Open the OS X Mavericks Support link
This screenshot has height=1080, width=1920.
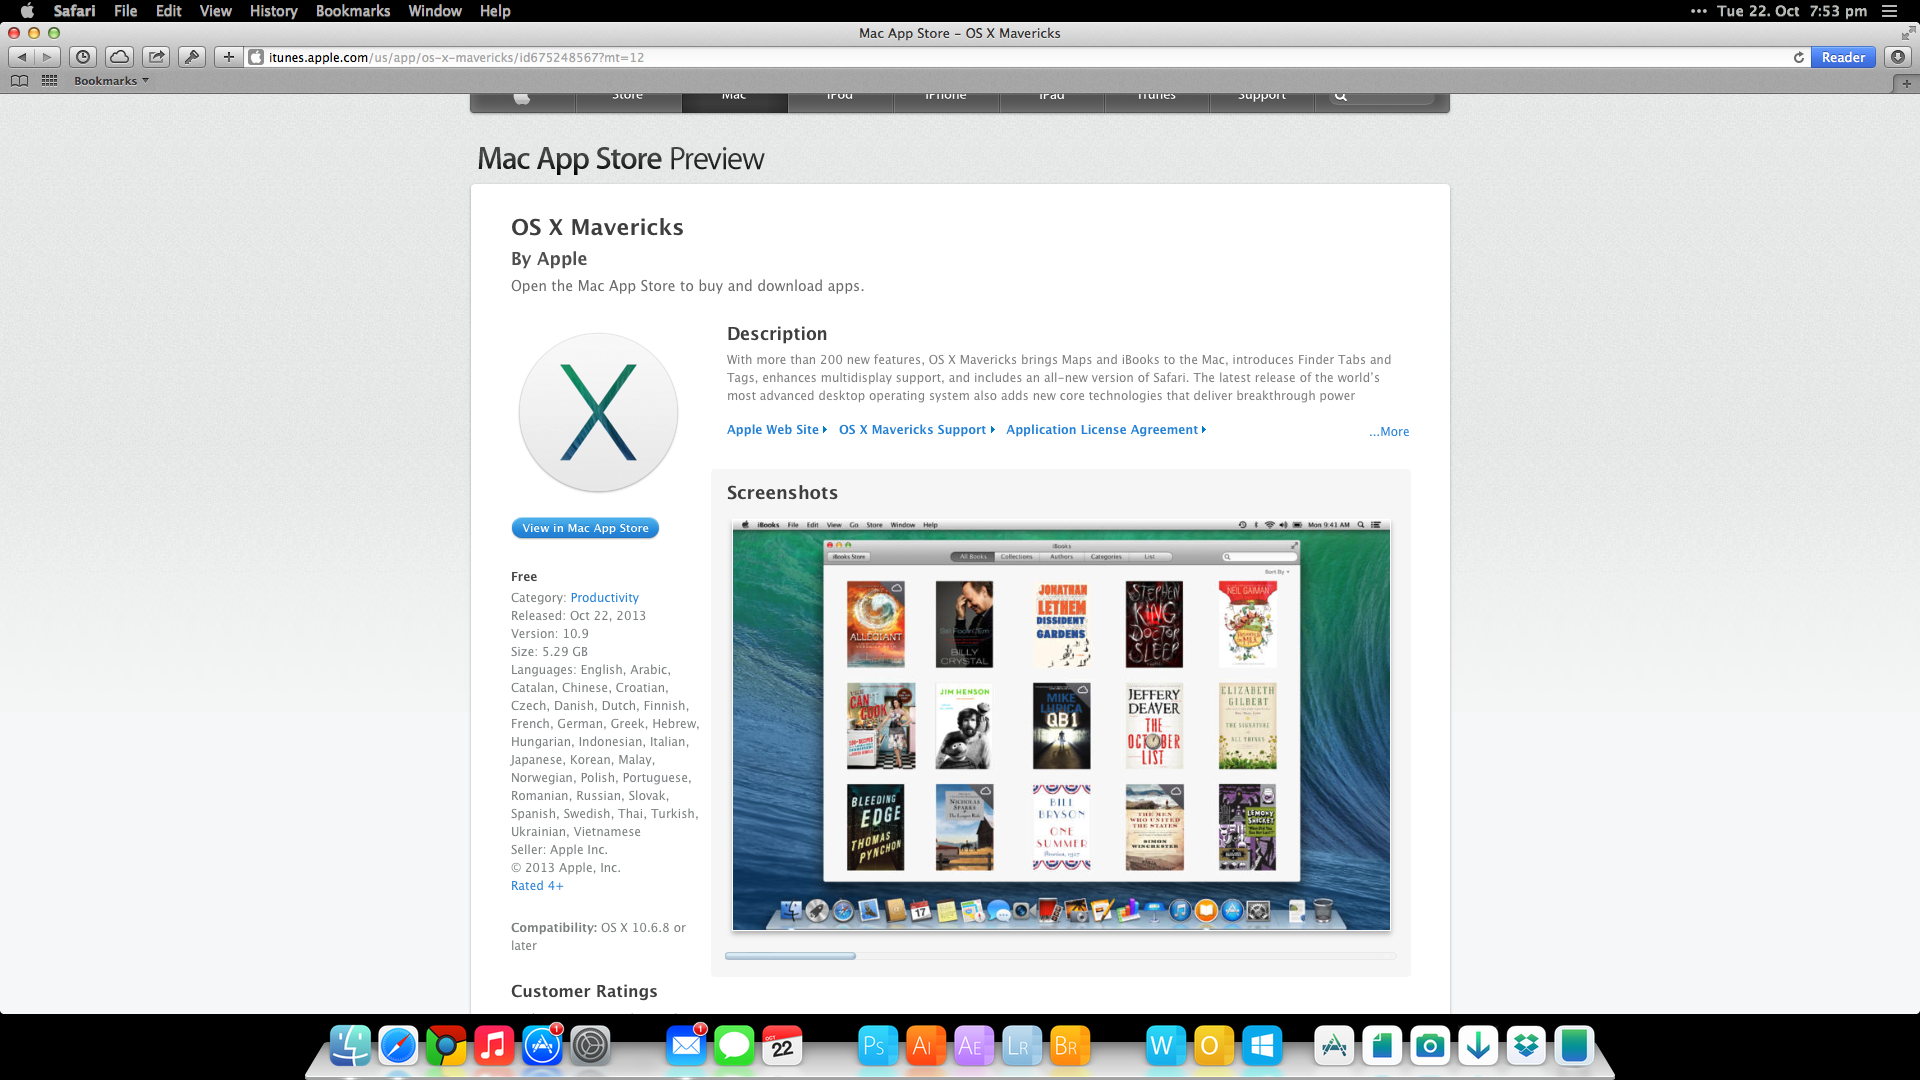(x=916, y=430)
